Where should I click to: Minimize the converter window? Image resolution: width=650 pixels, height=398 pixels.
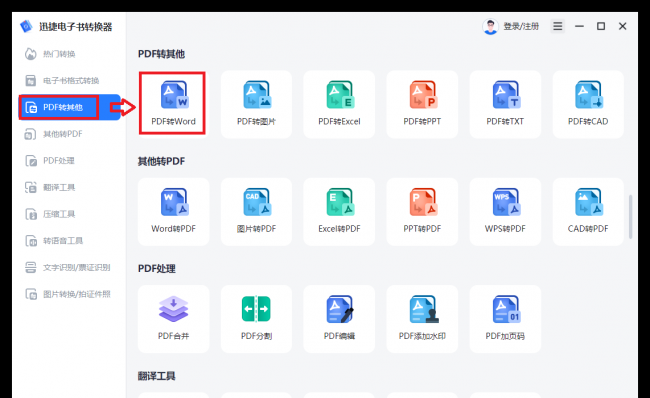point(579,26)
